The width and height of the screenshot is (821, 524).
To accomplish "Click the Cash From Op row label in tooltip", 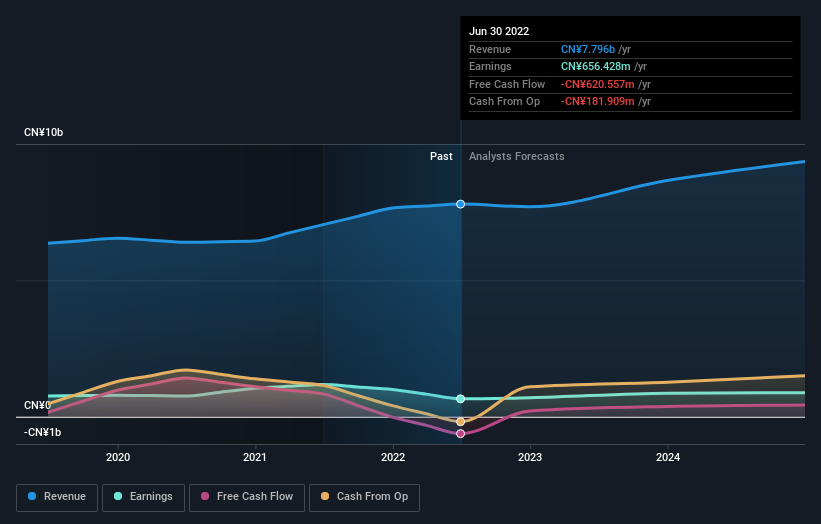I will (x=504, y=102).
